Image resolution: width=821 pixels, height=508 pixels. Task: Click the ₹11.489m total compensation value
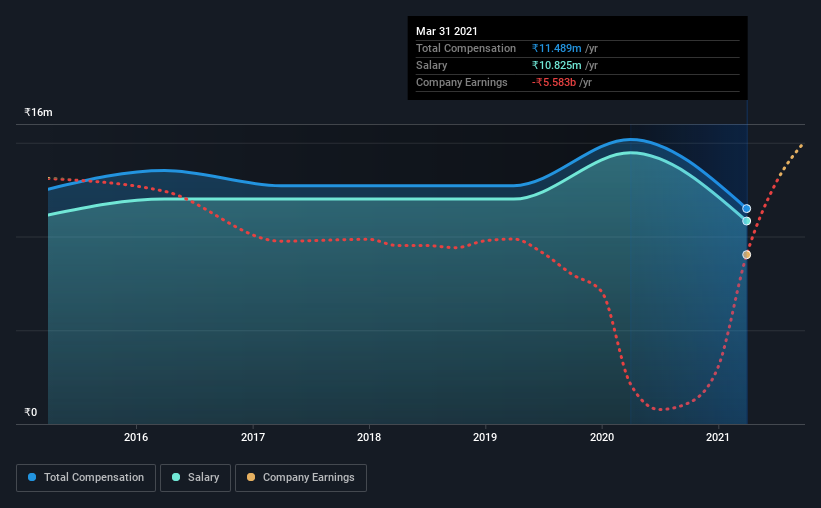(x=557, y=48)
